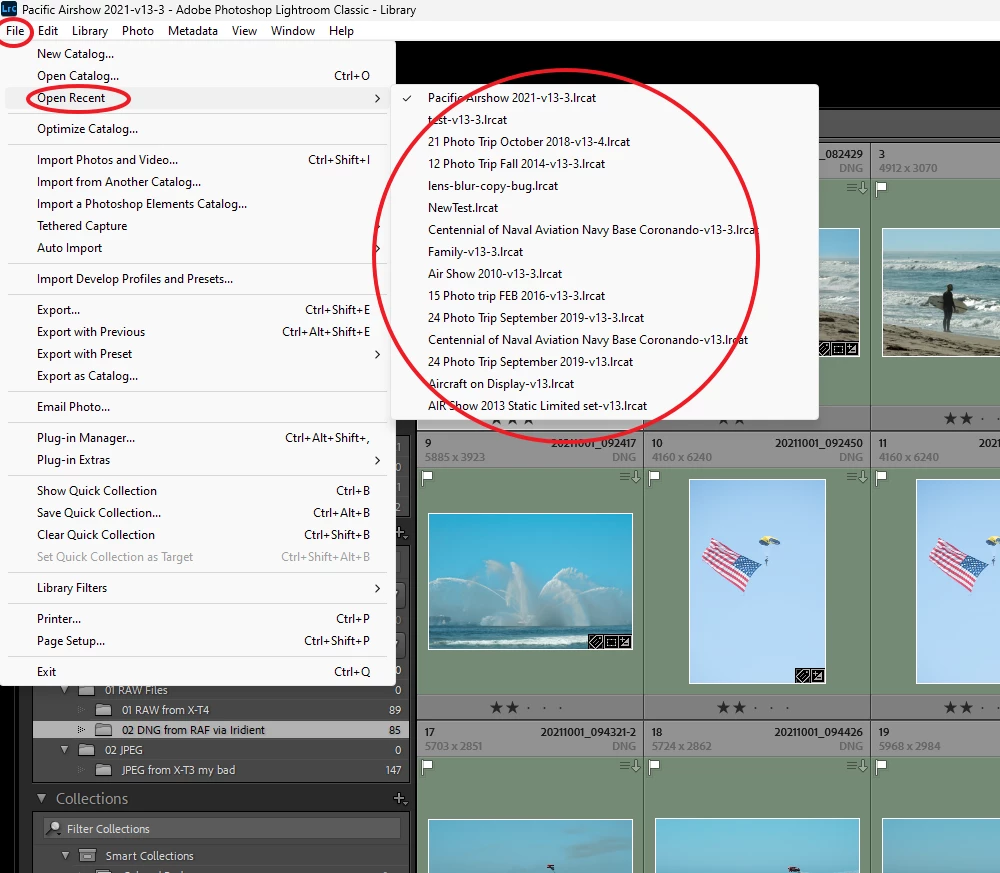Toggle flag on photo 17 cell
The width and height of the screenshot is (1000, 873).
427,766
